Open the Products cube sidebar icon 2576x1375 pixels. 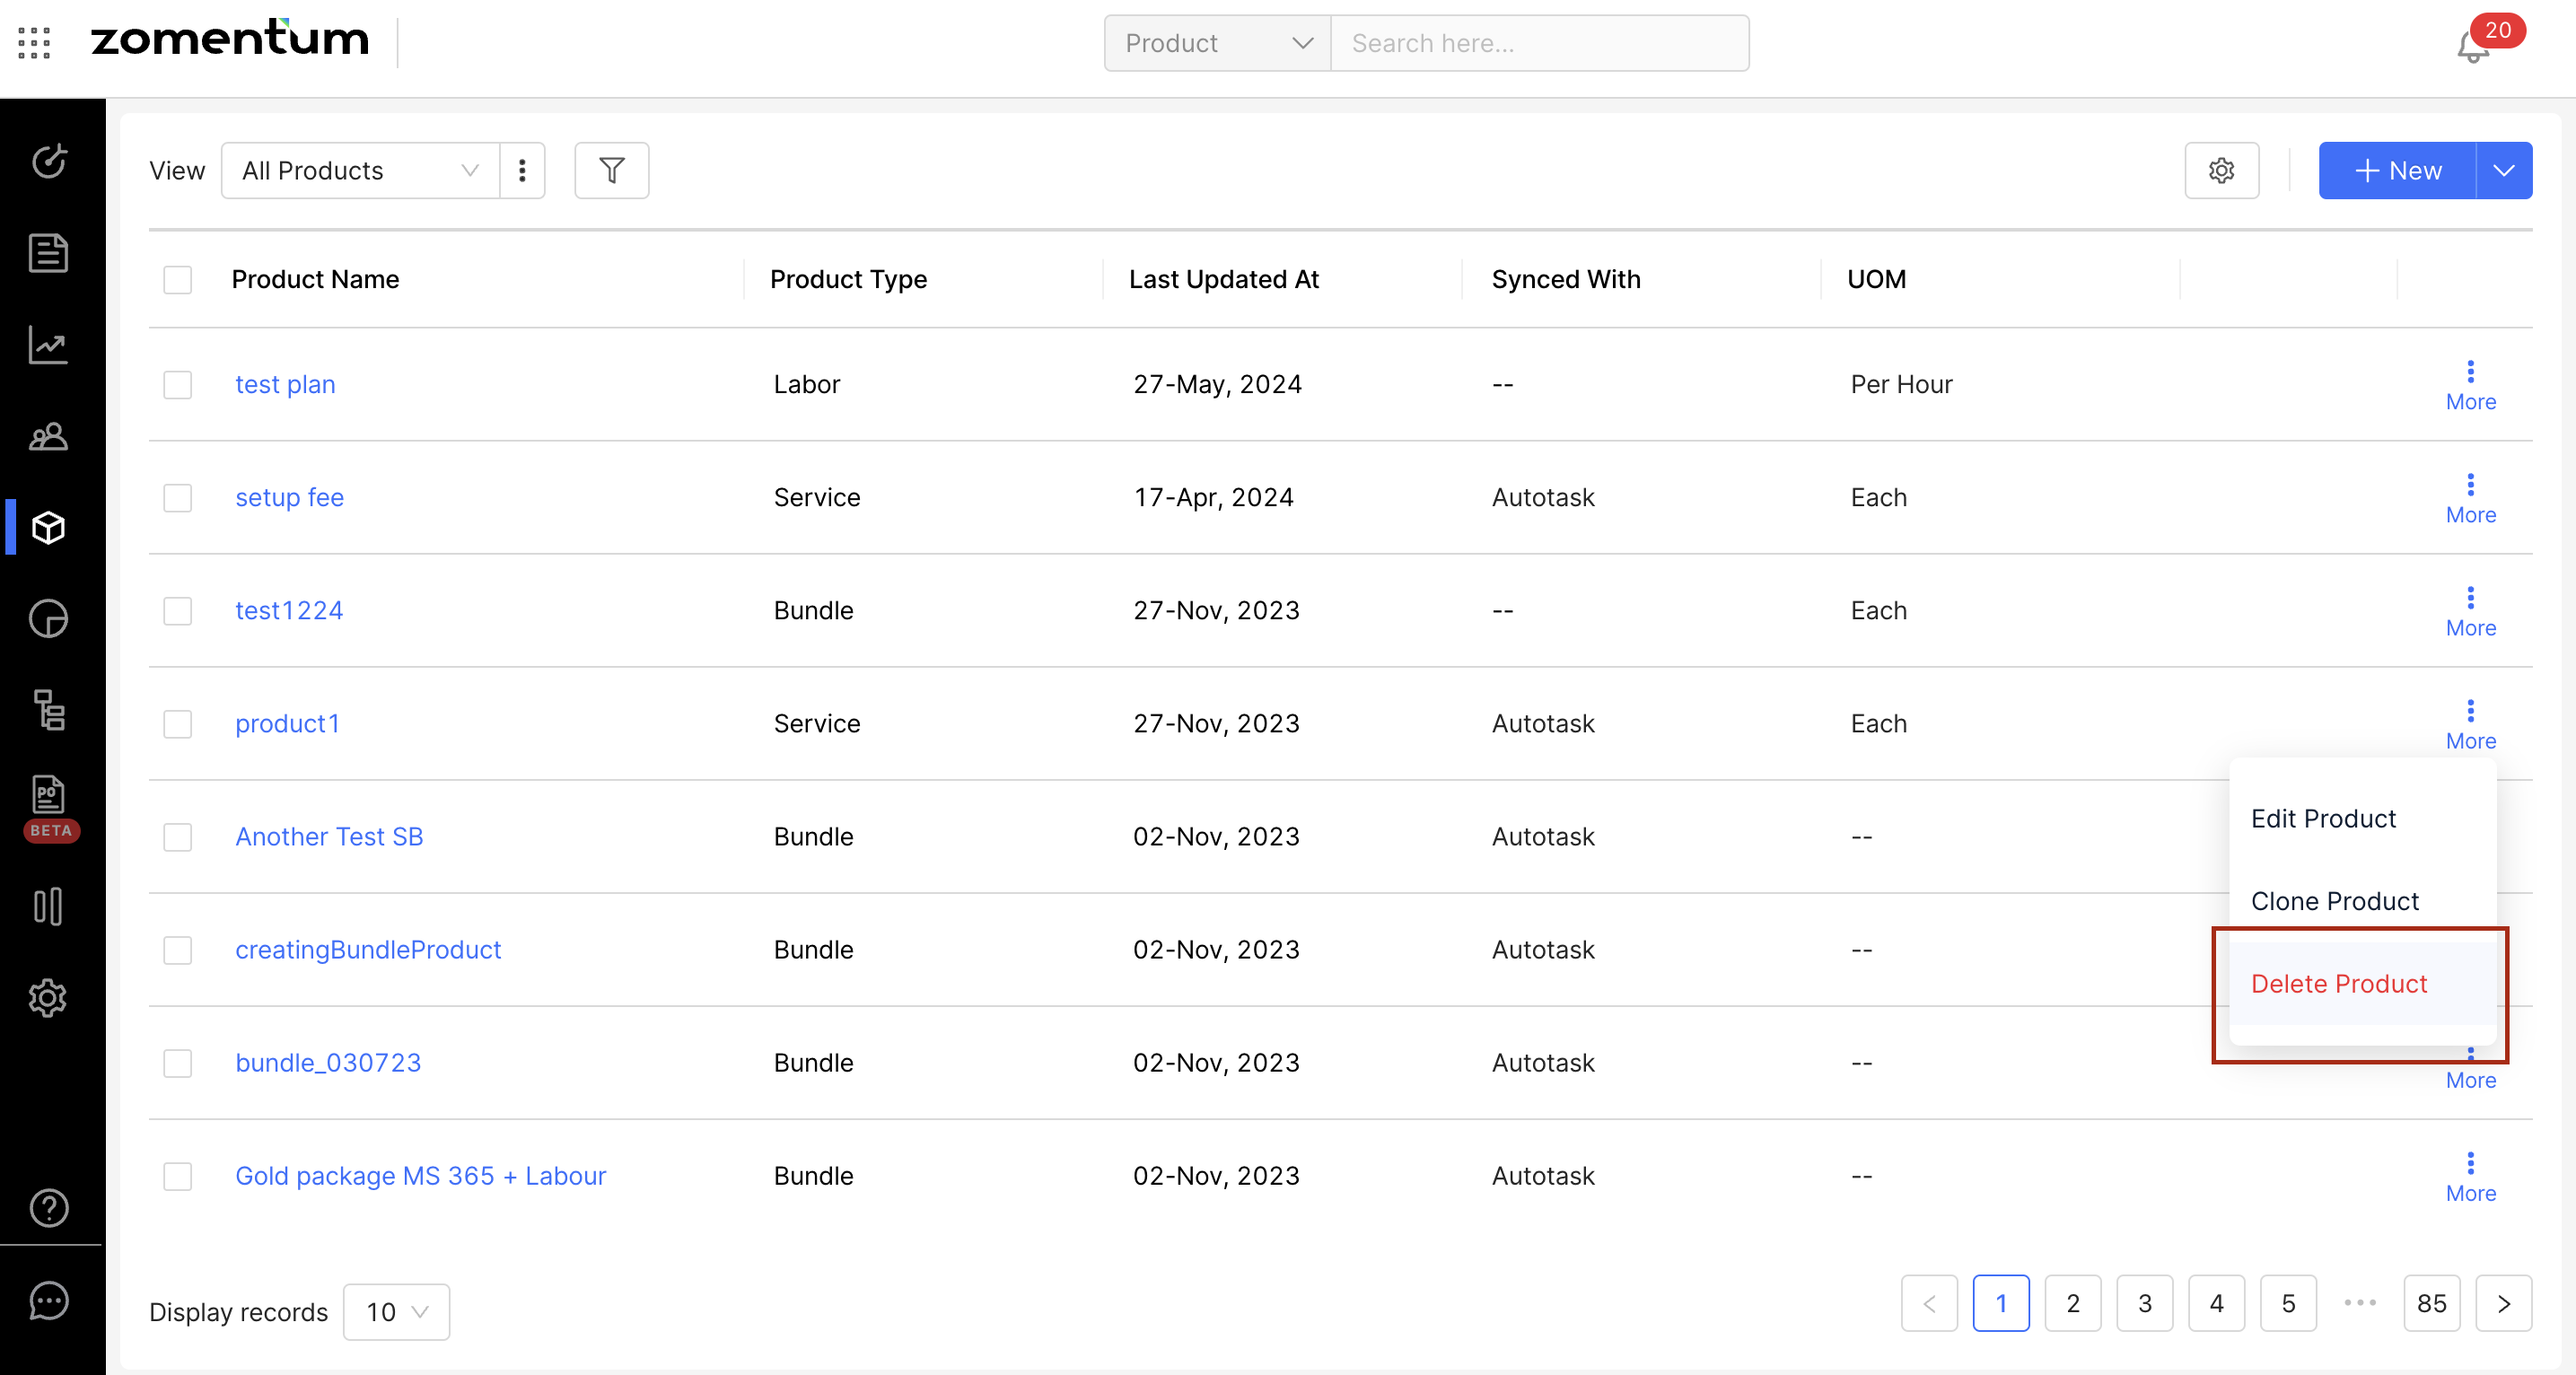coord(48,527)
